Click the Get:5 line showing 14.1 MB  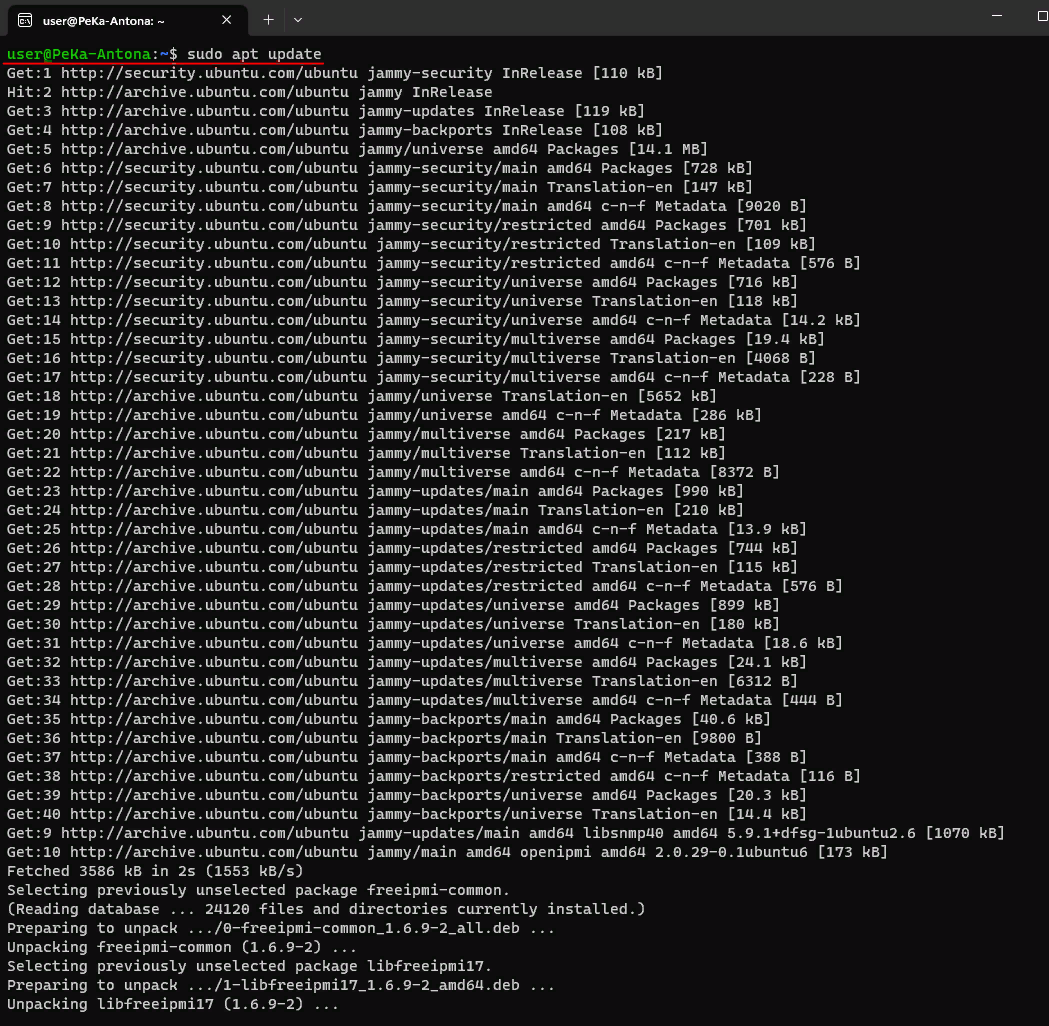pyautogui.click(x=357, y=149)
